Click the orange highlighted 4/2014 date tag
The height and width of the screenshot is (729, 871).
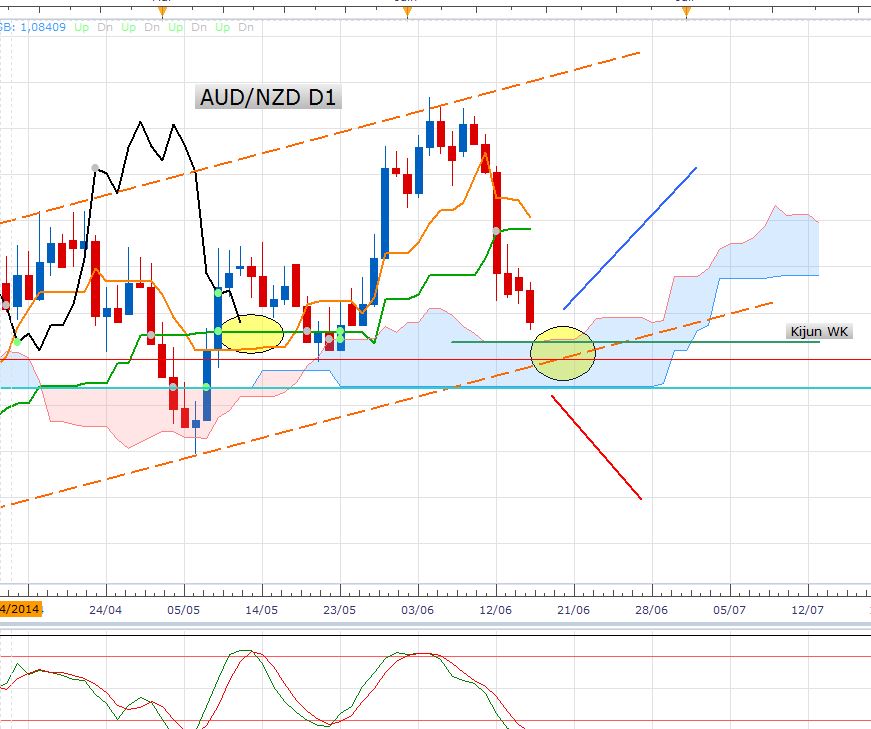tap(21, 608)
